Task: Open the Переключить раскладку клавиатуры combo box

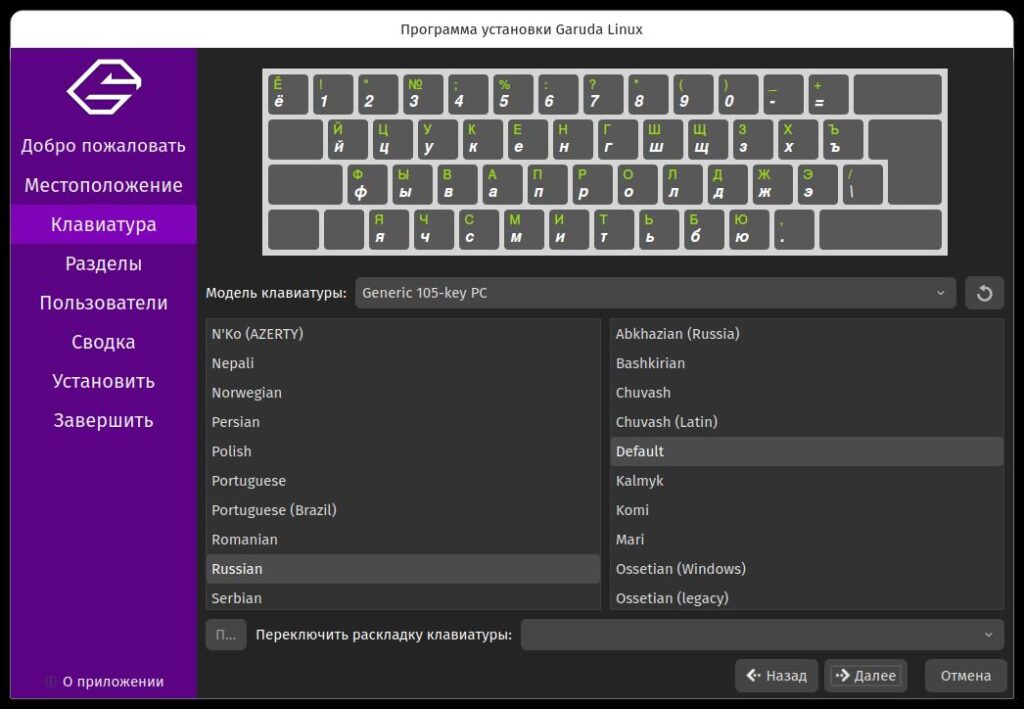Action: coord(761,635)
